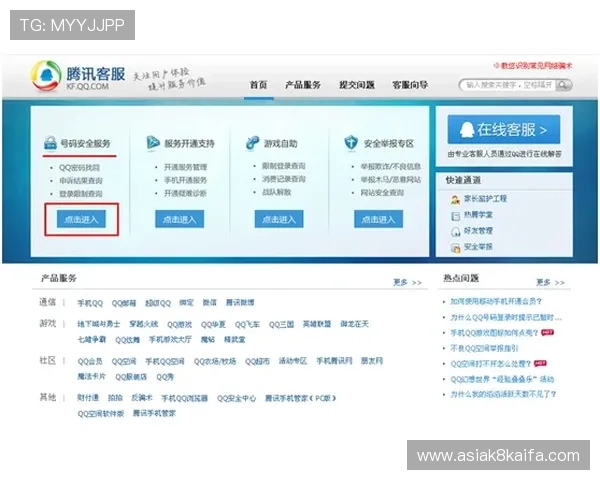Screen dimensions: 600x480
Task: Open the 腾讯手机管家 (PC版) link
Action: [300, 398]
